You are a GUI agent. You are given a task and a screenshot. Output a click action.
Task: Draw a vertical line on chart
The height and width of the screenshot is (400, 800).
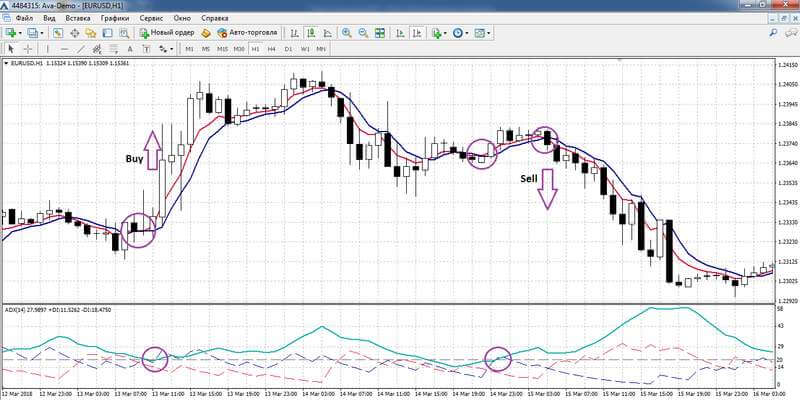pyautogui.click(x=47, y=49)
